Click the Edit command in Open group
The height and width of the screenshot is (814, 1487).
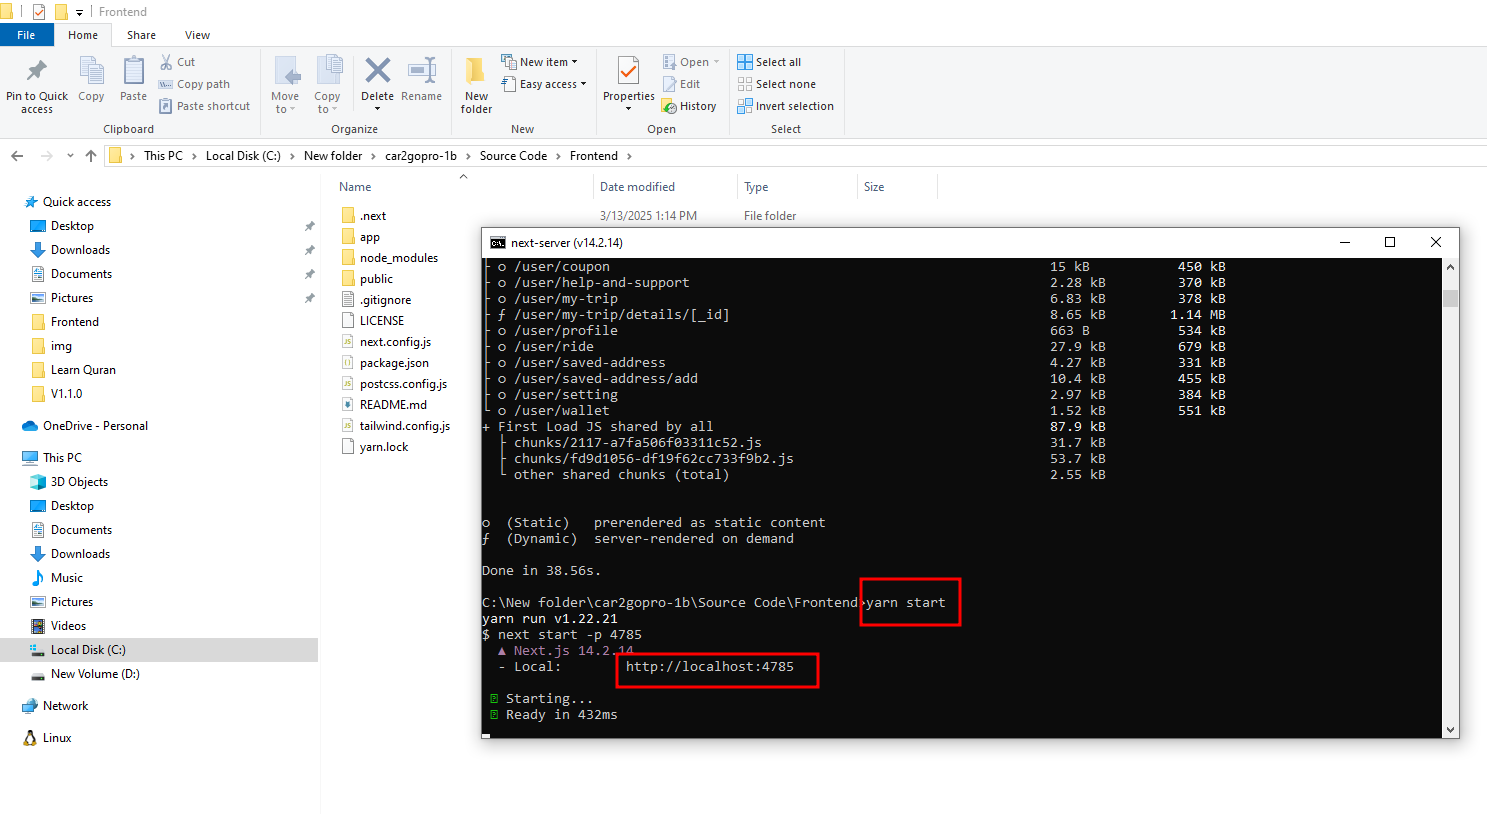(681, 84)
